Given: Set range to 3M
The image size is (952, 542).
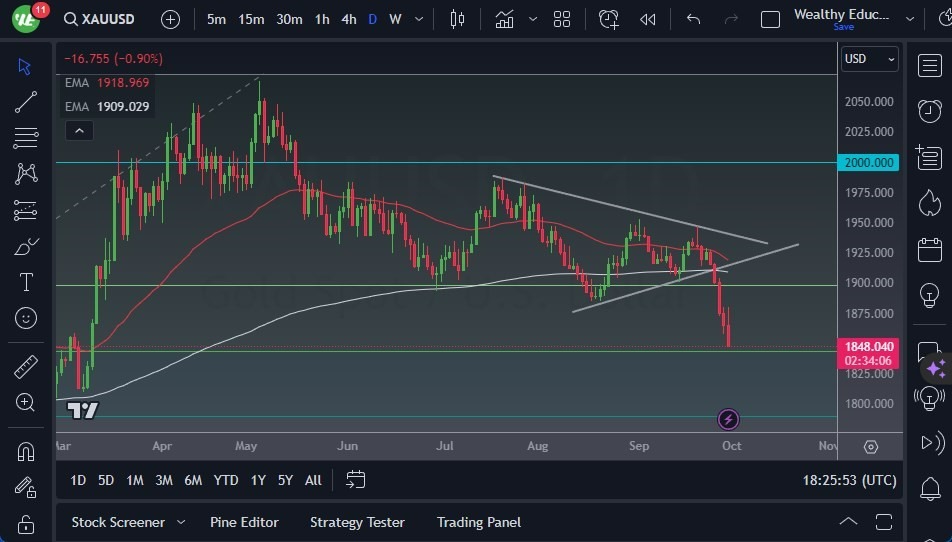Looking at the screenshot, I should point(164,480).
